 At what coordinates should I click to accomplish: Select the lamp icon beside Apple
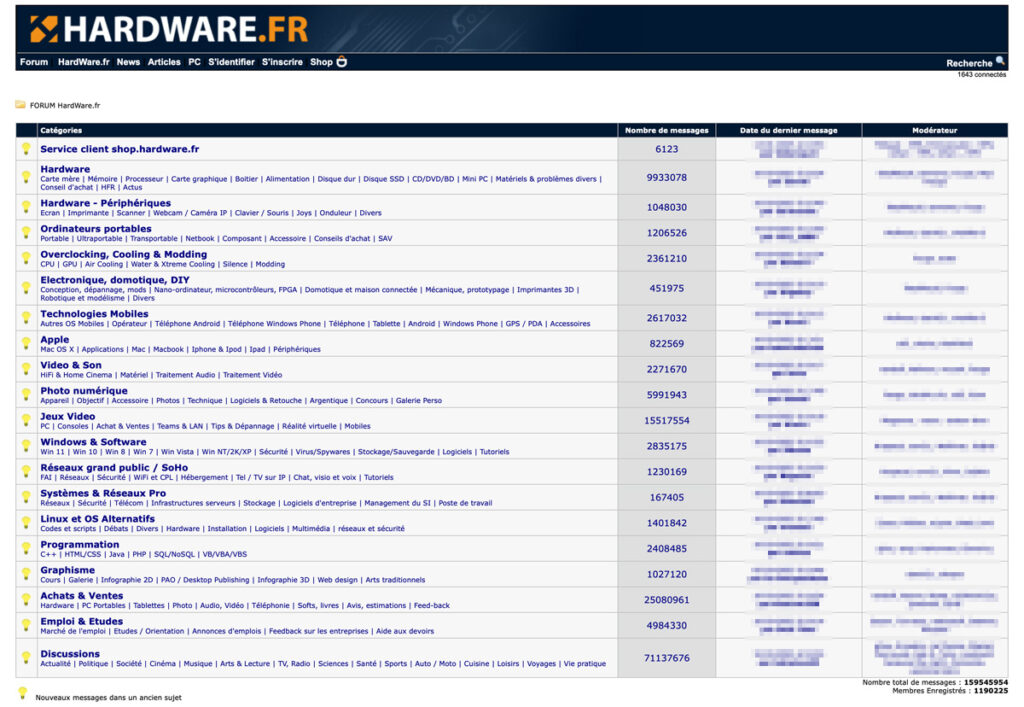coord(25,342)
